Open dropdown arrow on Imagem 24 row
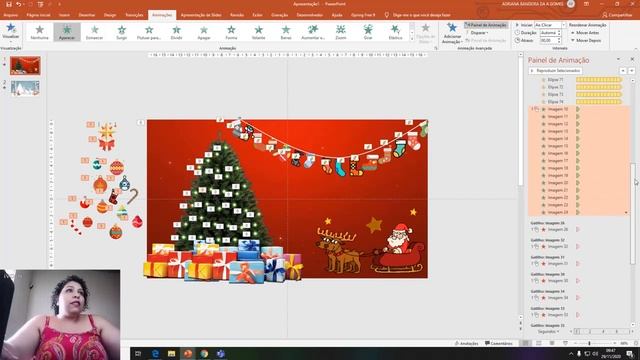This screenshot has height=360, width=640. coord(627,212)
